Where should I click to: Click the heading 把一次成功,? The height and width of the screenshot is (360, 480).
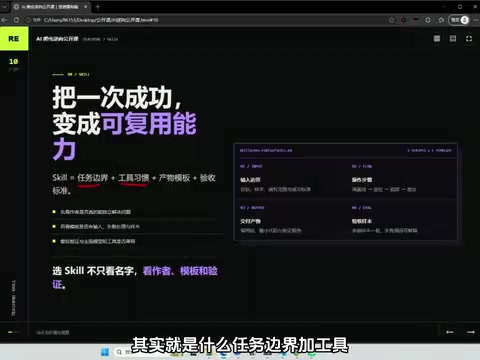coord(117,97)
